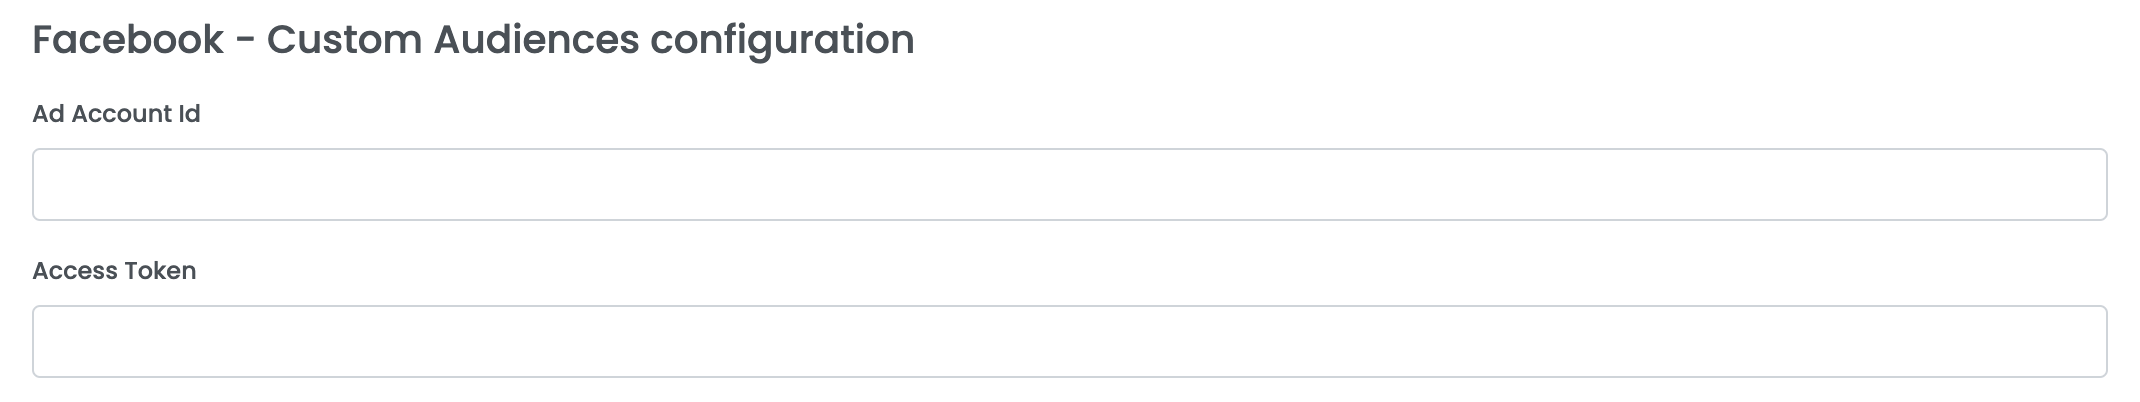This screenshot has width=2140, height=402.
Task: Enter the Facebook ad account ID box
Action: [x=1069, y=184]
